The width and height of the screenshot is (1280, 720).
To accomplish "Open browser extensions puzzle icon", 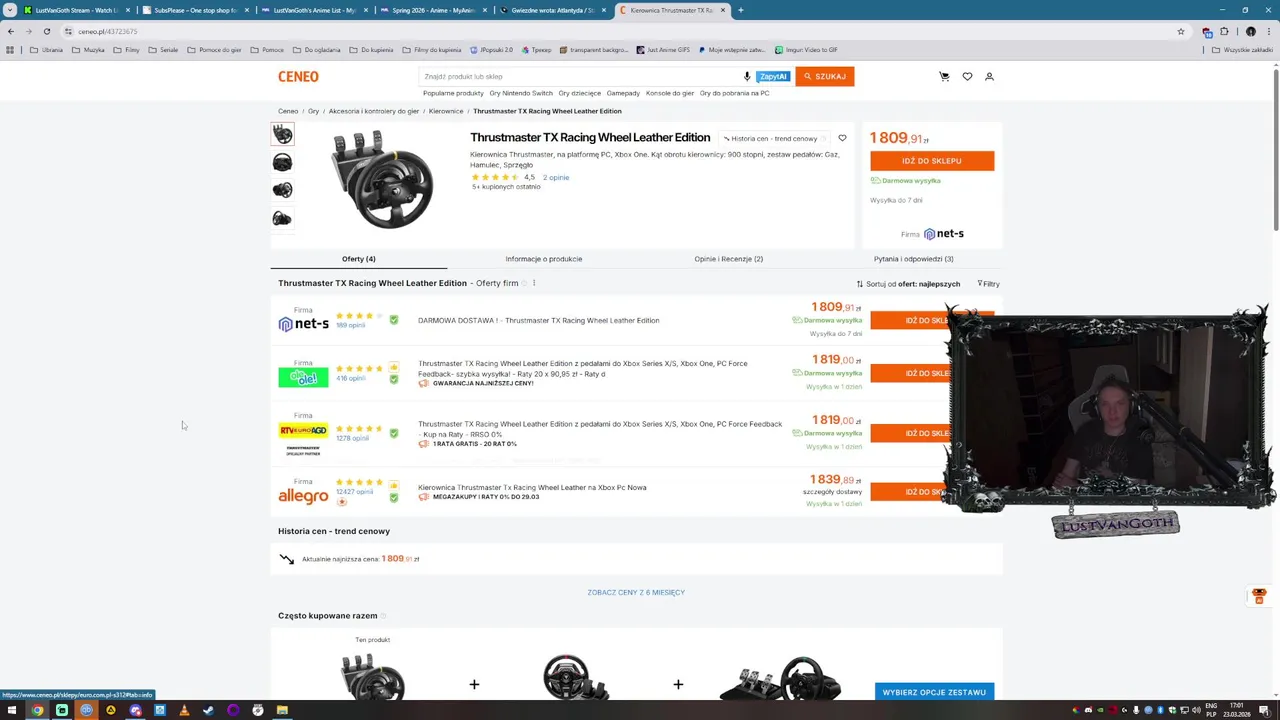I will tap(1224, 31).
